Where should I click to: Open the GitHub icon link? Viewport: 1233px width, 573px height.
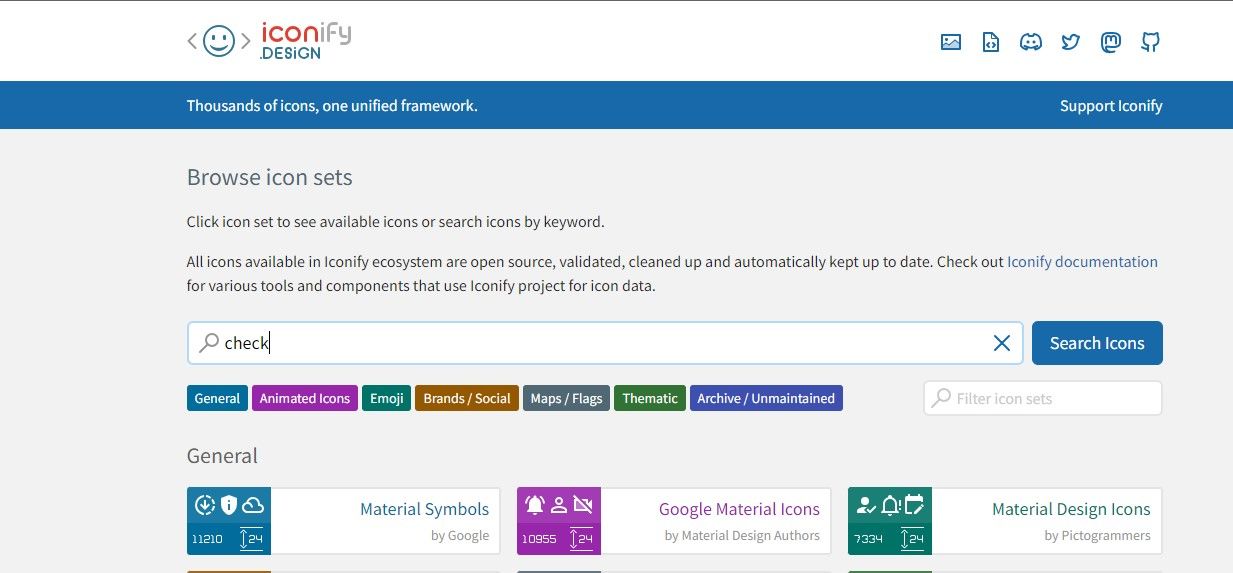click(1151, 42)
